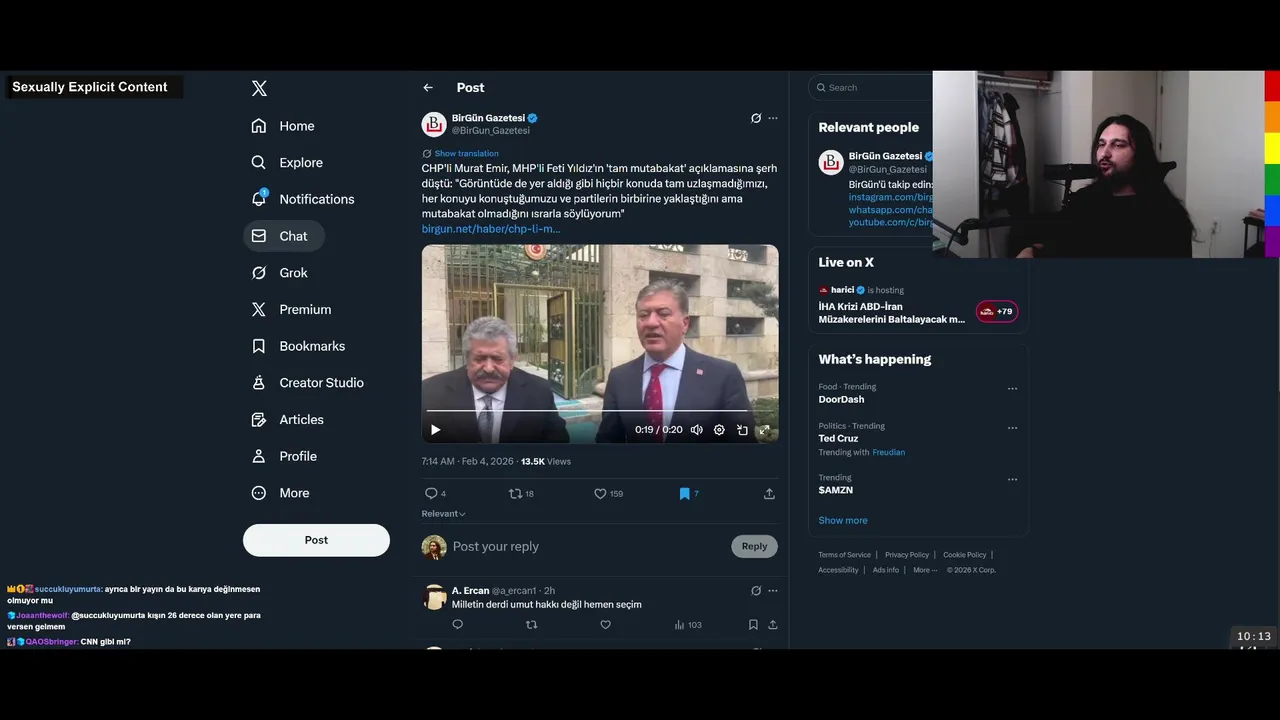Share the BirGün post
The width and height of the screenshot is (1280, 720).
click(769, 493)
